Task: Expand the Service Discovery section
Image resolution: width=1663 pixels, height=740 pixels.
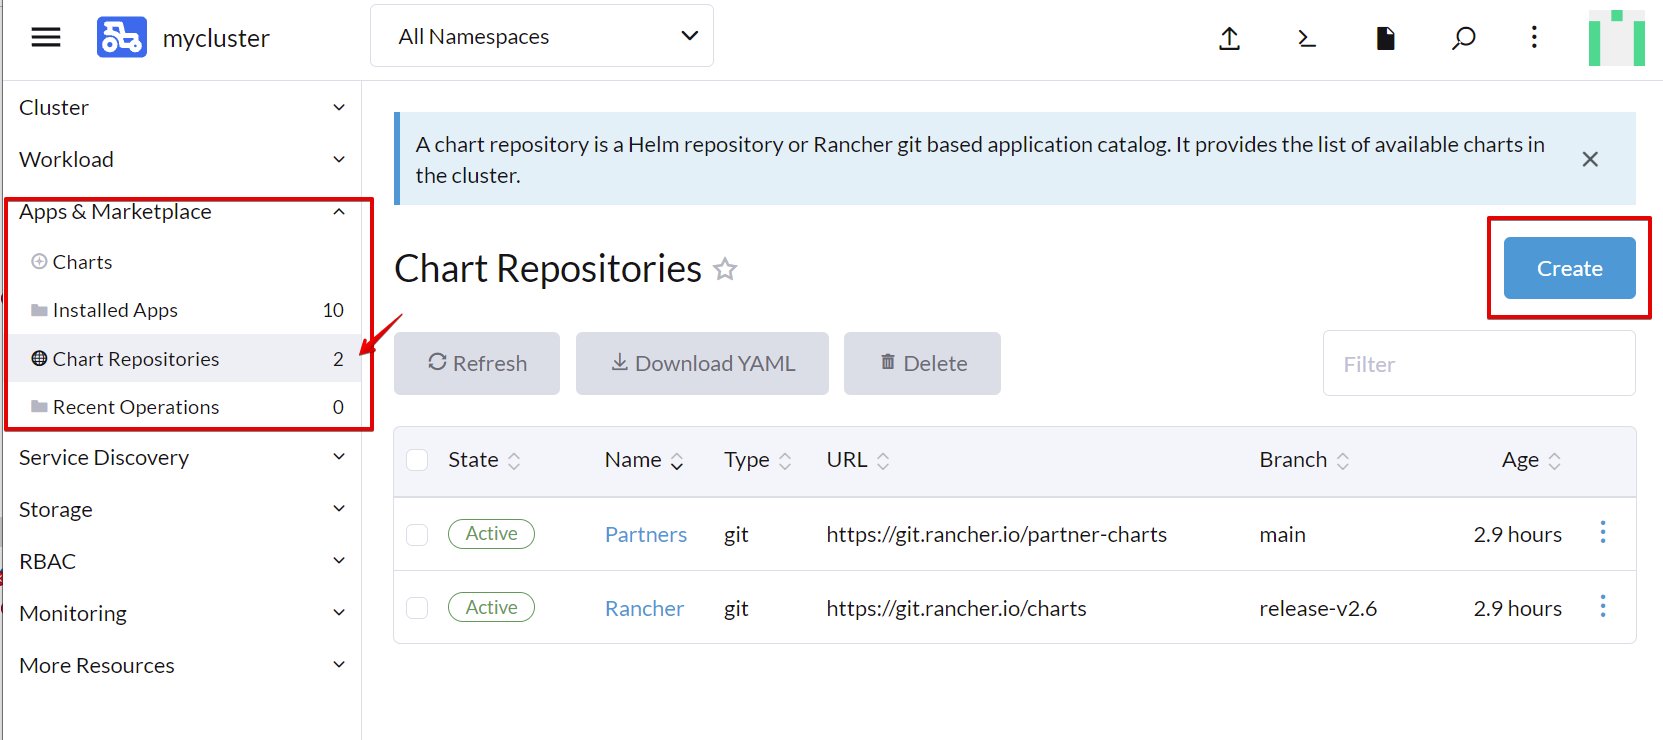Action: tap(182, 457)
